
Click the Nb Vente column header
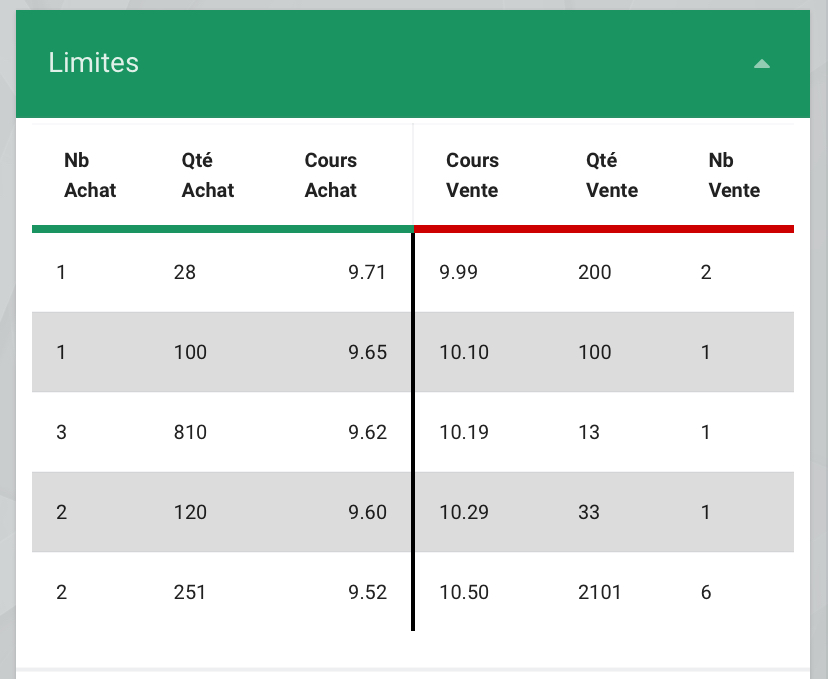click(734, 175)
